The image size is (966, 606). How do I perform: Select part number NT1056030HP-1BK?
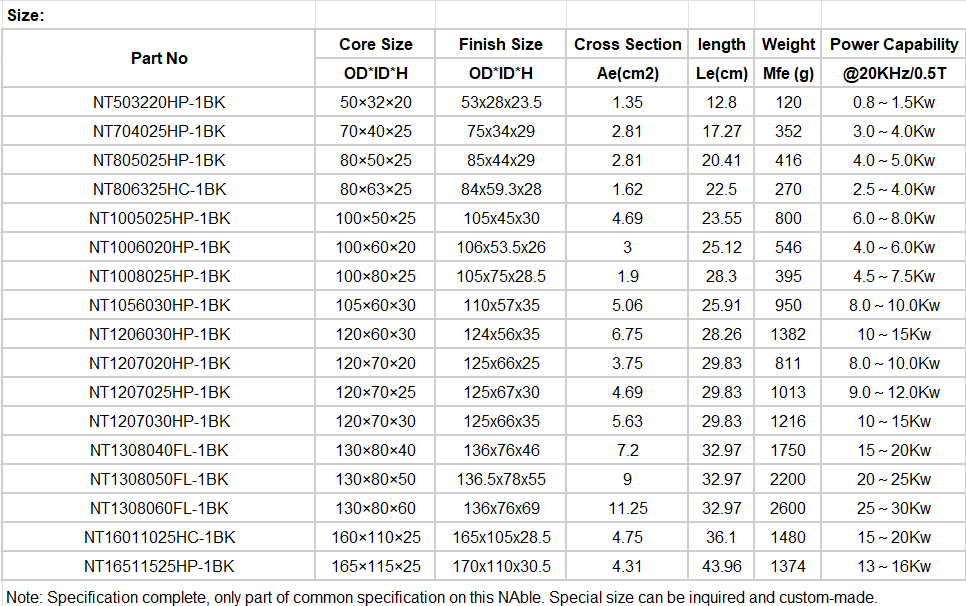(x=159, y=305)
